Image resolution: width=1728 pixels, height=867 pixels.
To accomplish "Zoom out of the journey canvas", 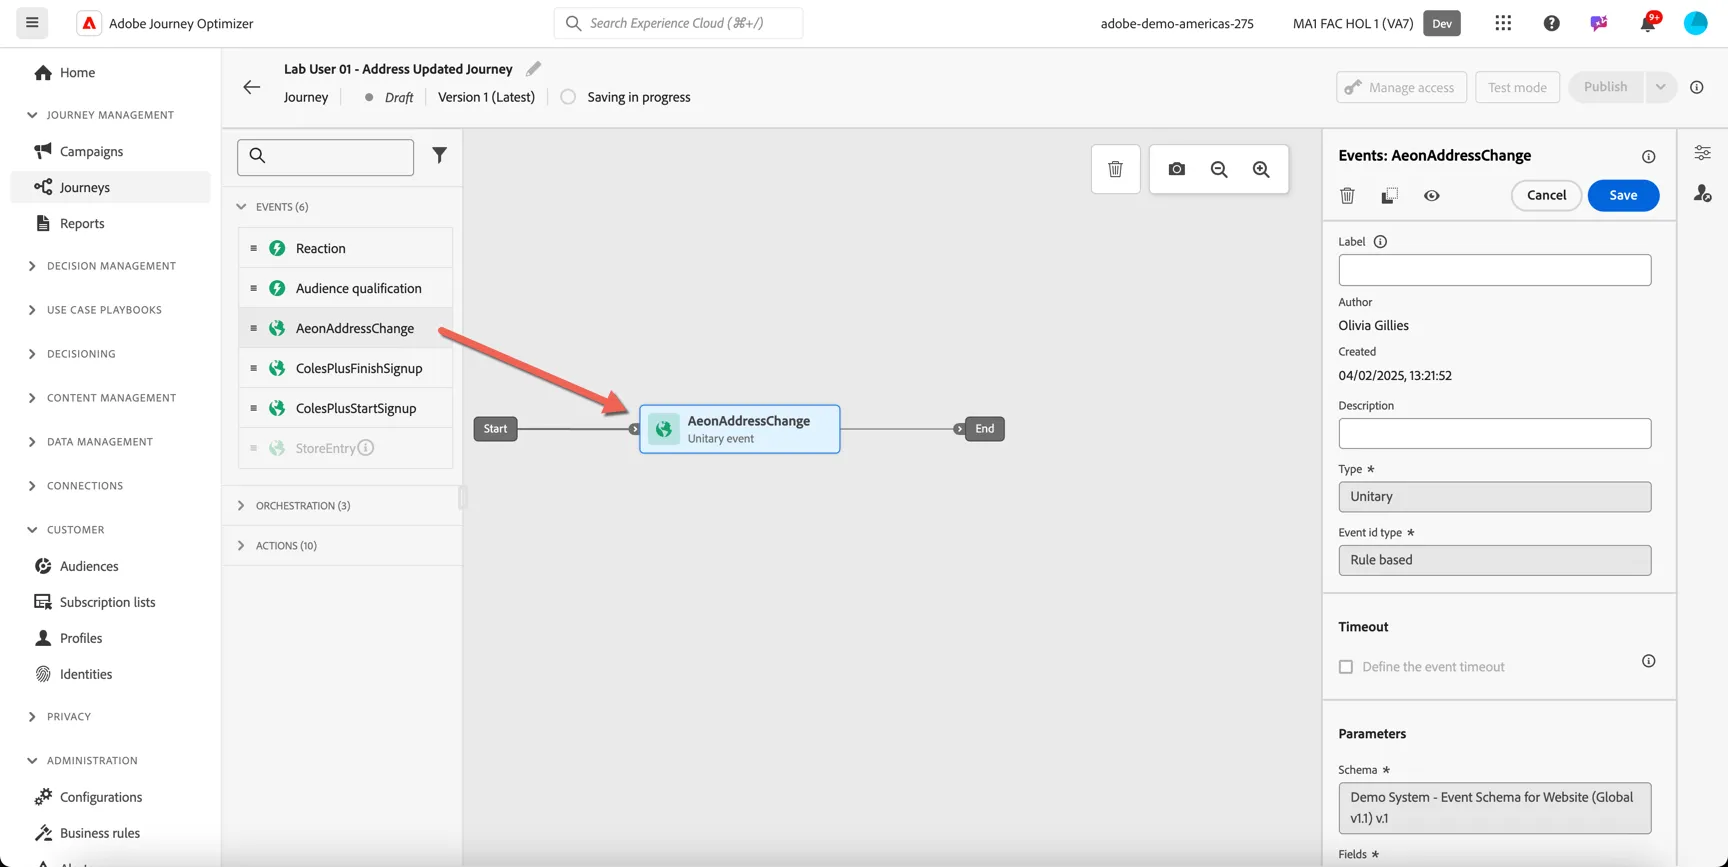I will (x=1219, y=169).
